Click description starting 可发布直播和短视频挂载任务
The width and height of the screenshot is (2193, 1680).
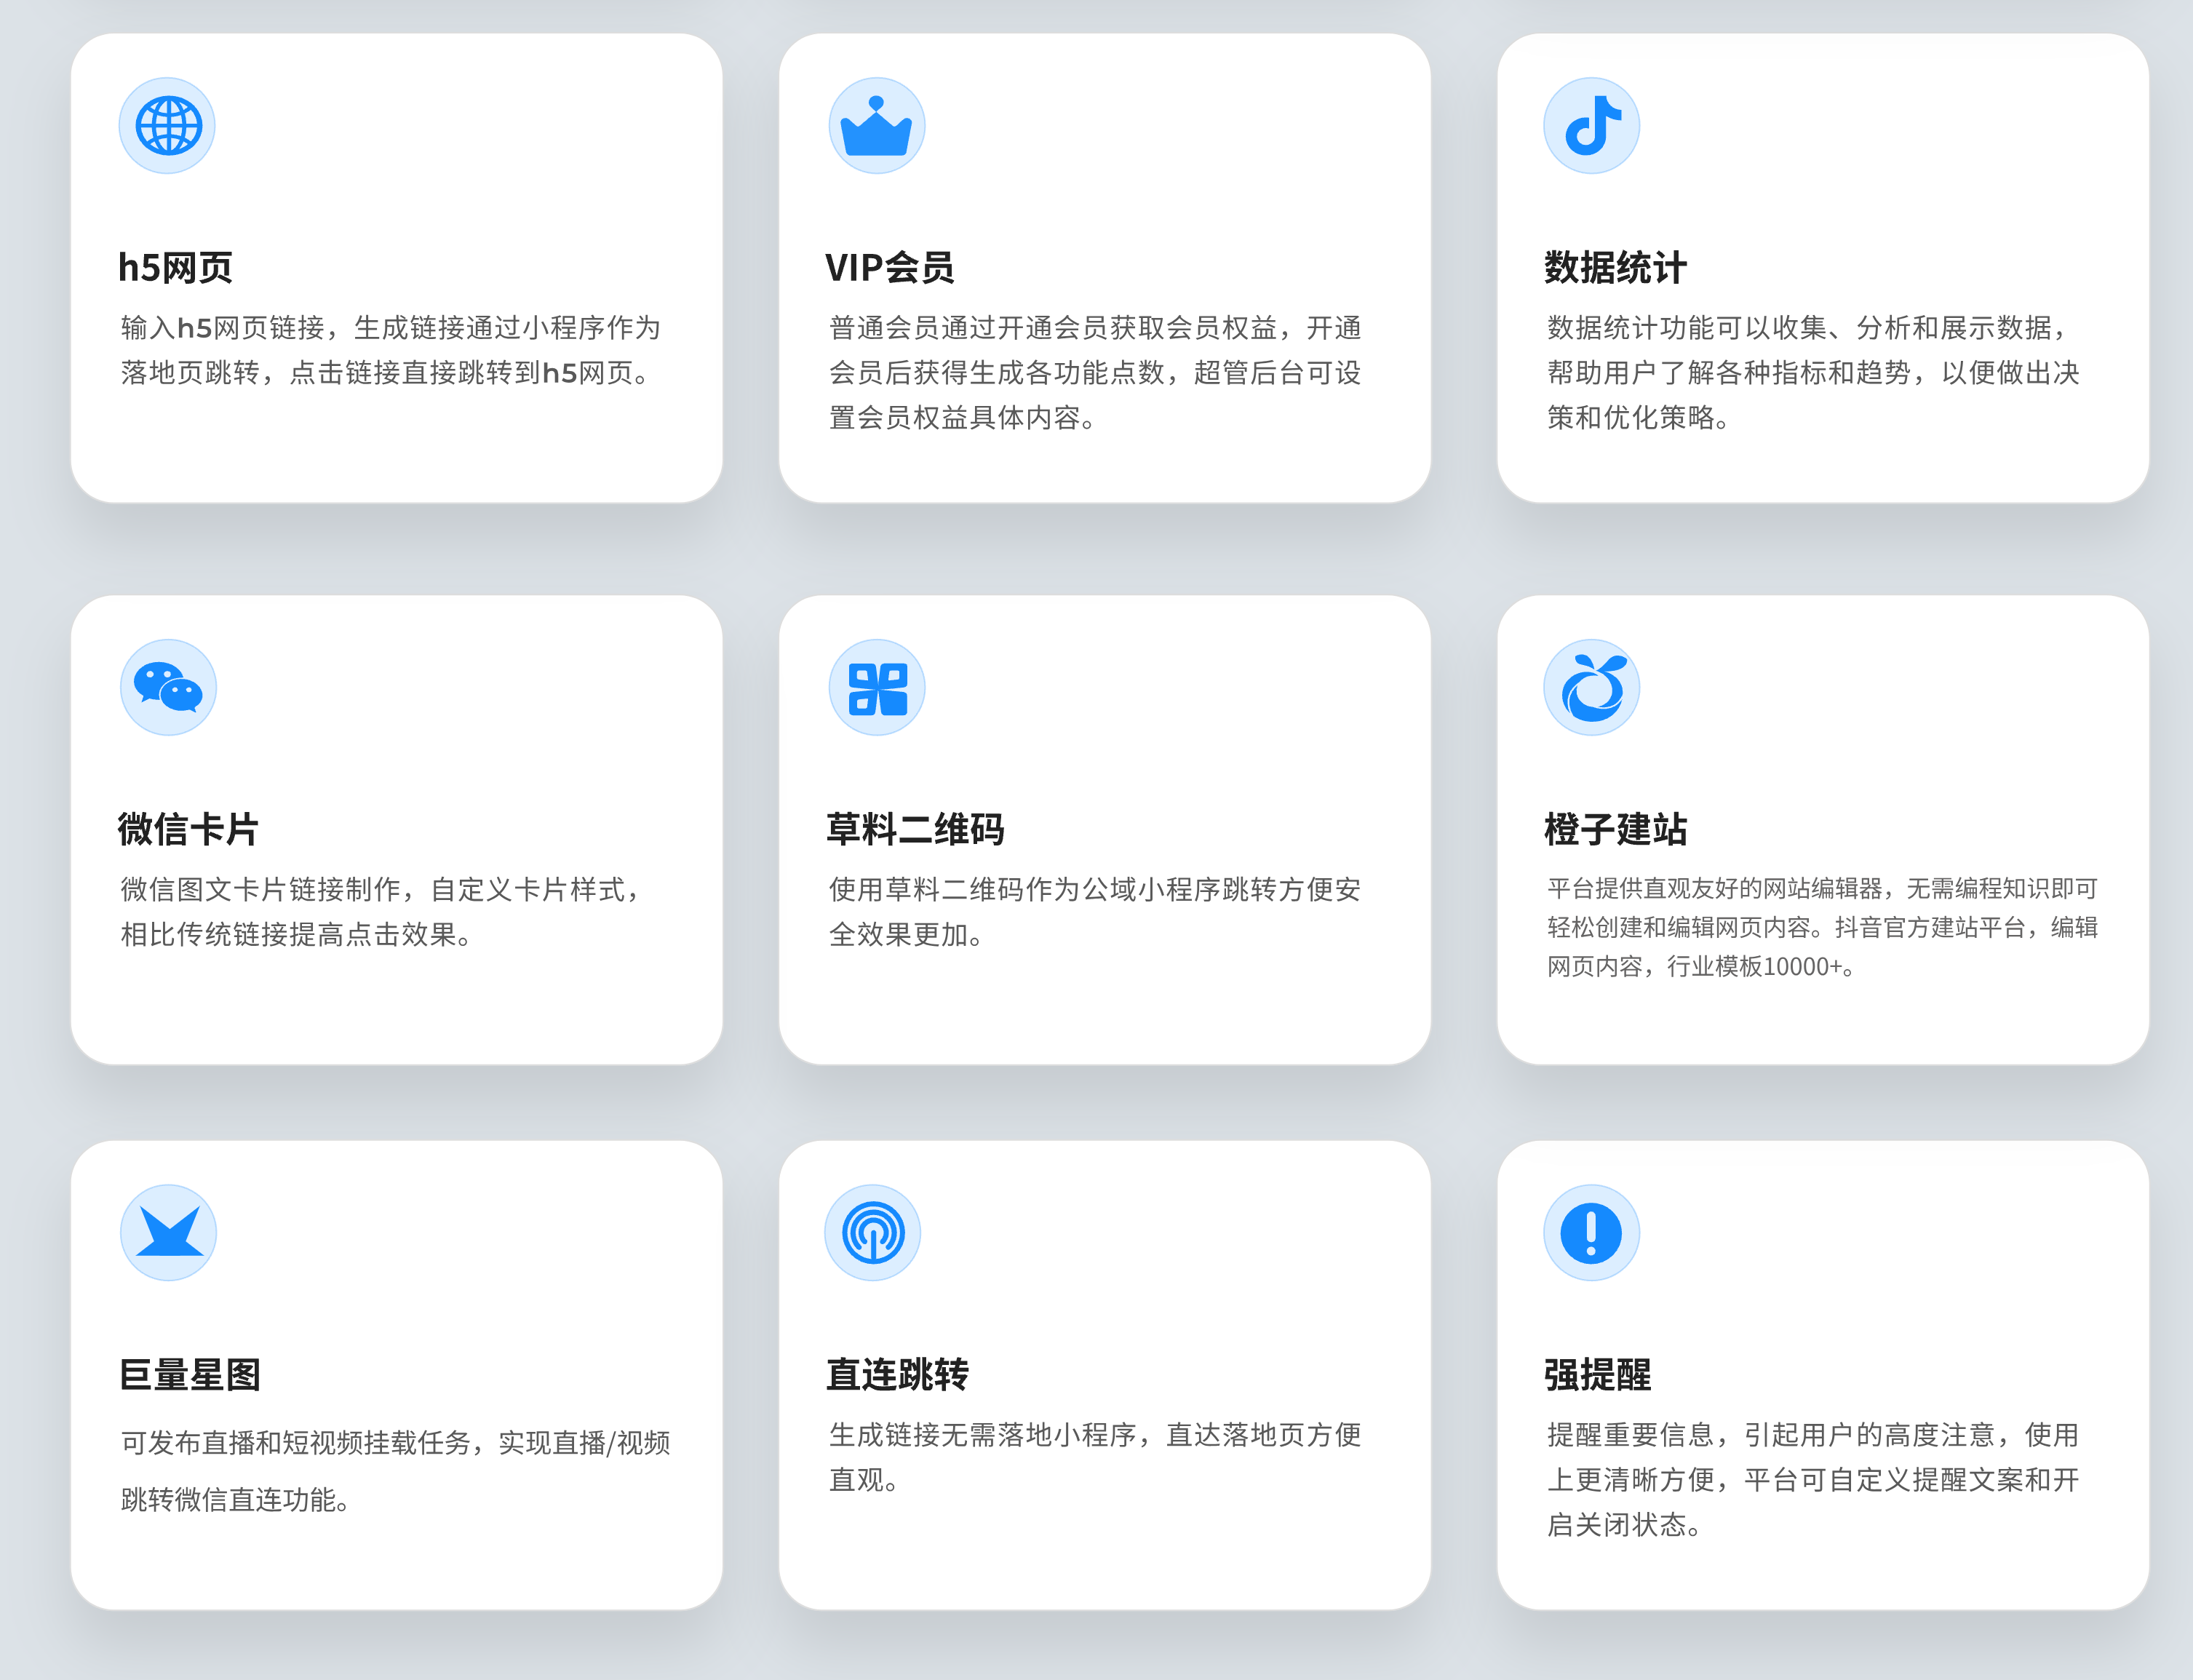[395, 1470]
